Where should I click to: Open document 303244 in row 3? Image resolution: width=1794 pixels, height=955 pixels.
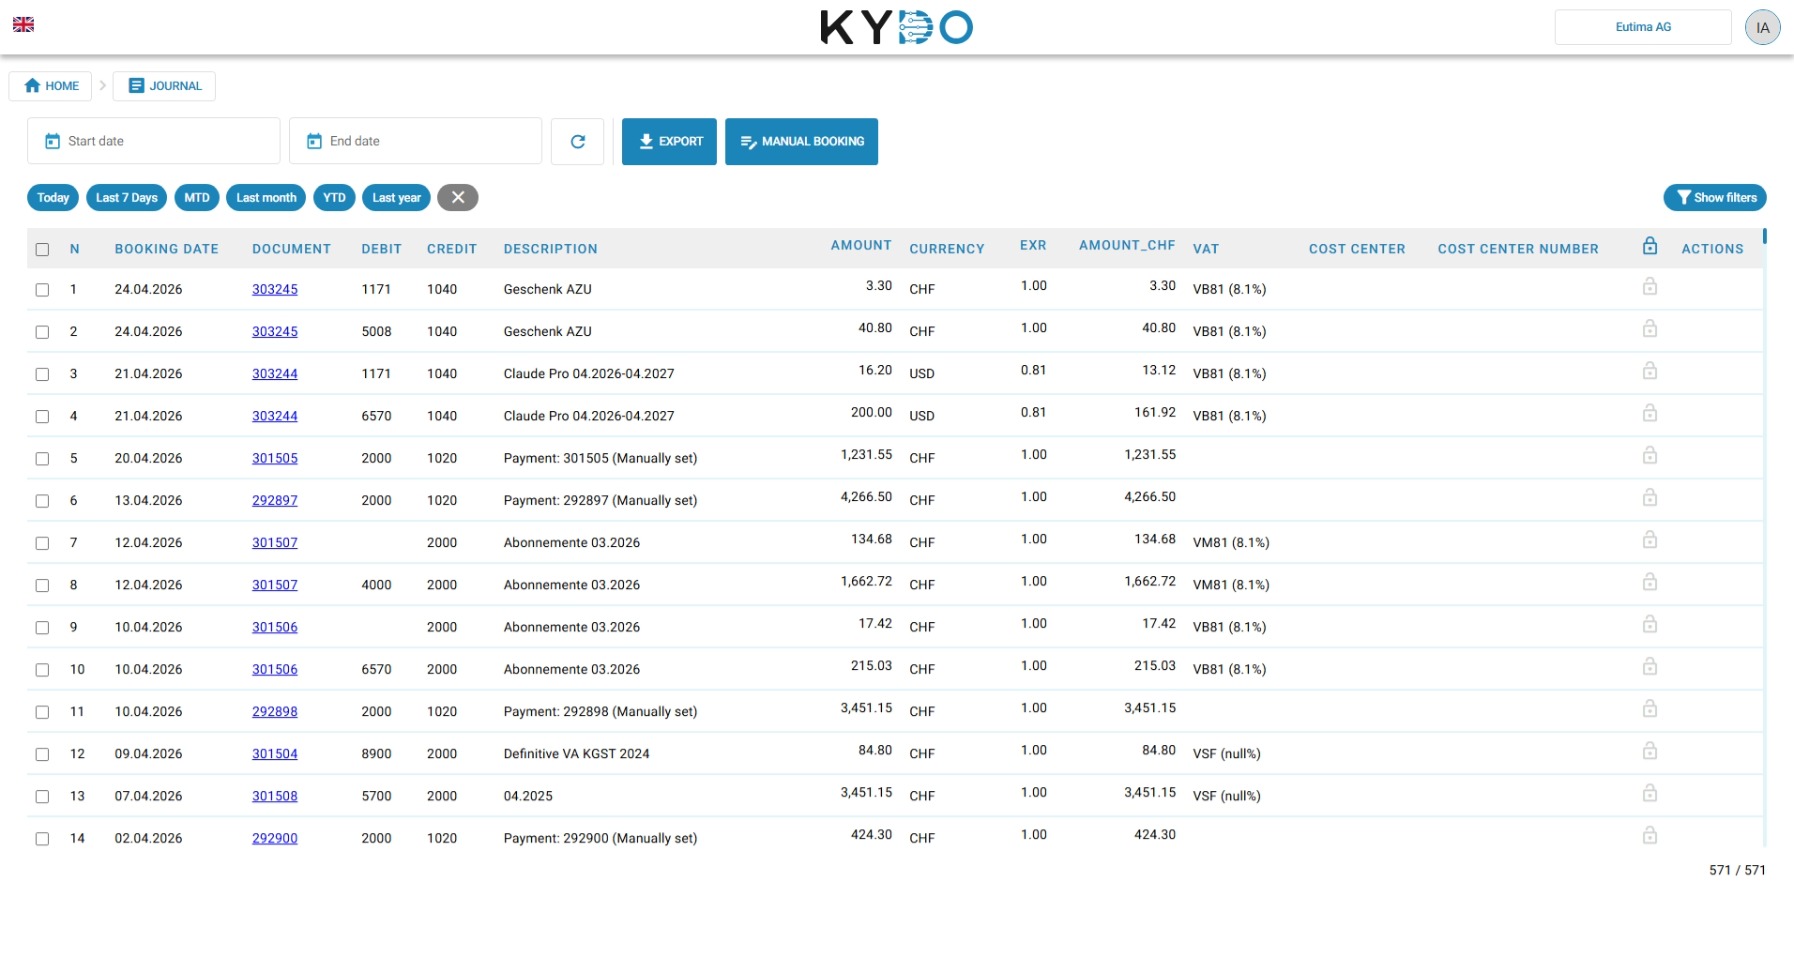(x=275, y=374)
